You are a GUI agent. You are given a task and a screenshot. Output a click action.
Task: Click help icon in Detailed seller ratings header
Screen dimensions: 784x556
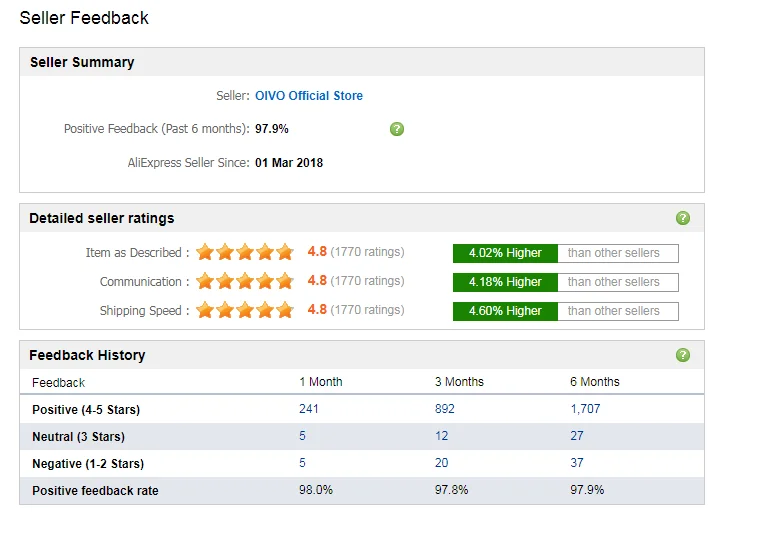[682, 218]
